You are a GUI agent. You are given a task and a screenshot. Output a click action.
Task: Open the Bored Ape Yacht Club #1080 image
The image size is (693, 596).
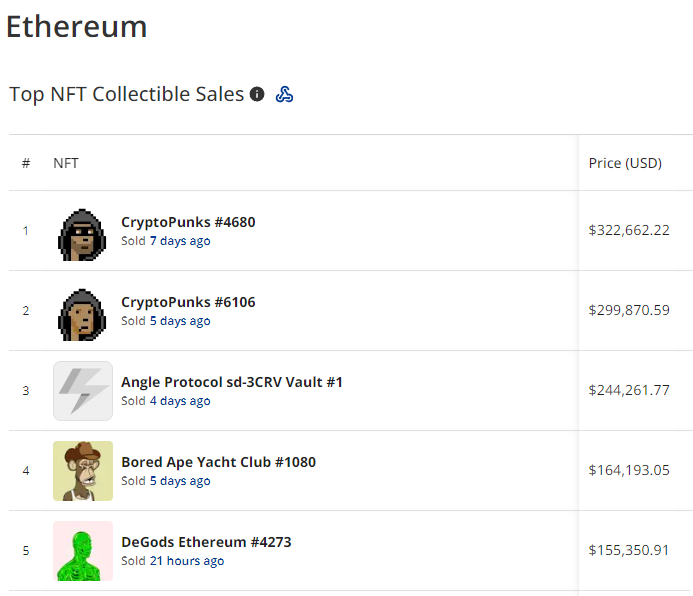click(83, 471)
